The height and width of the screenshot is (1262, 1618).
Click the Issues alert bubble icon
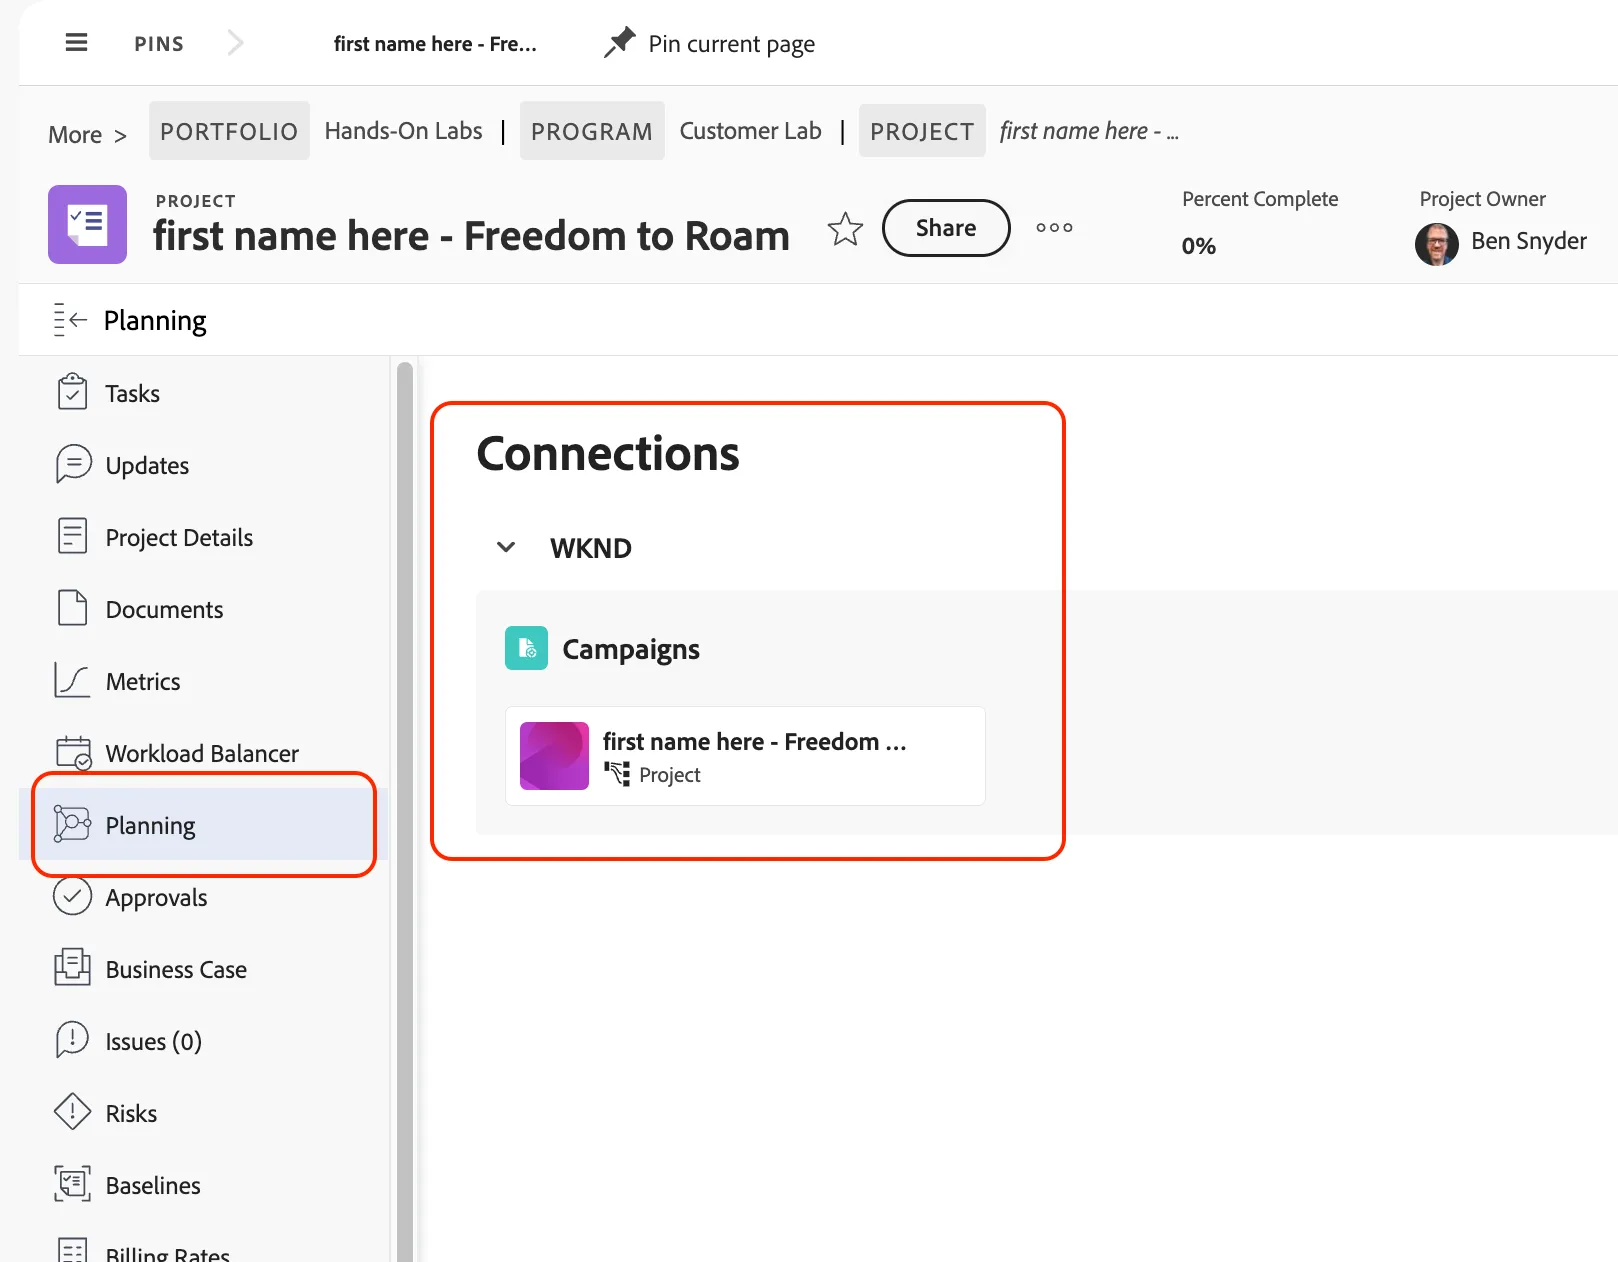point(72,1040)
